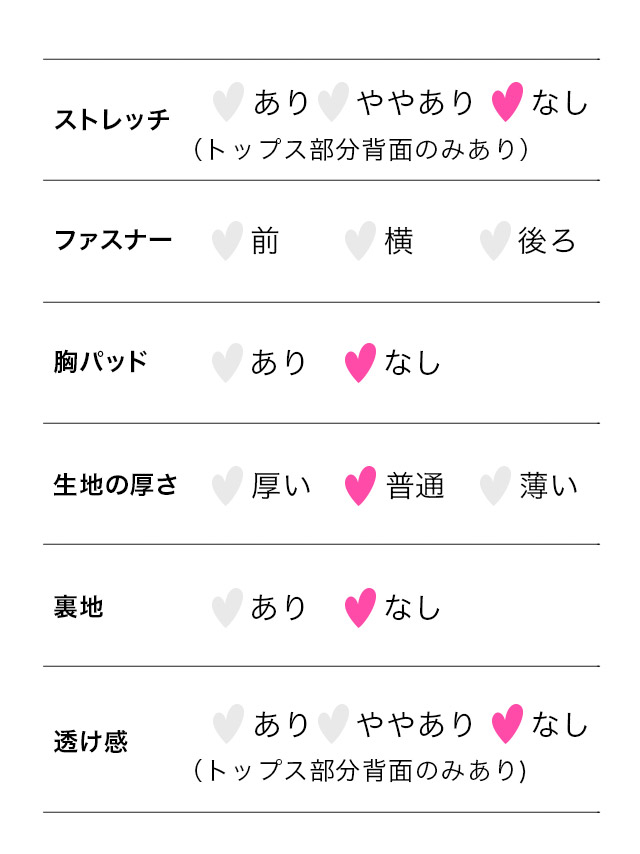Select the gray heart for 胸パッド あり

click(x=227, y=363)
